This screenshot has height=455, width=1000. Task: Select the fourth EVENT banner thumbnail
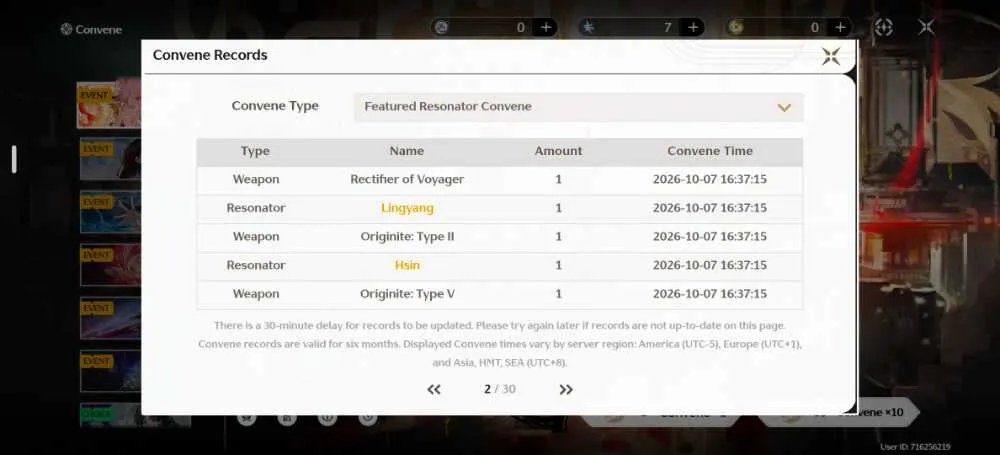110,264
